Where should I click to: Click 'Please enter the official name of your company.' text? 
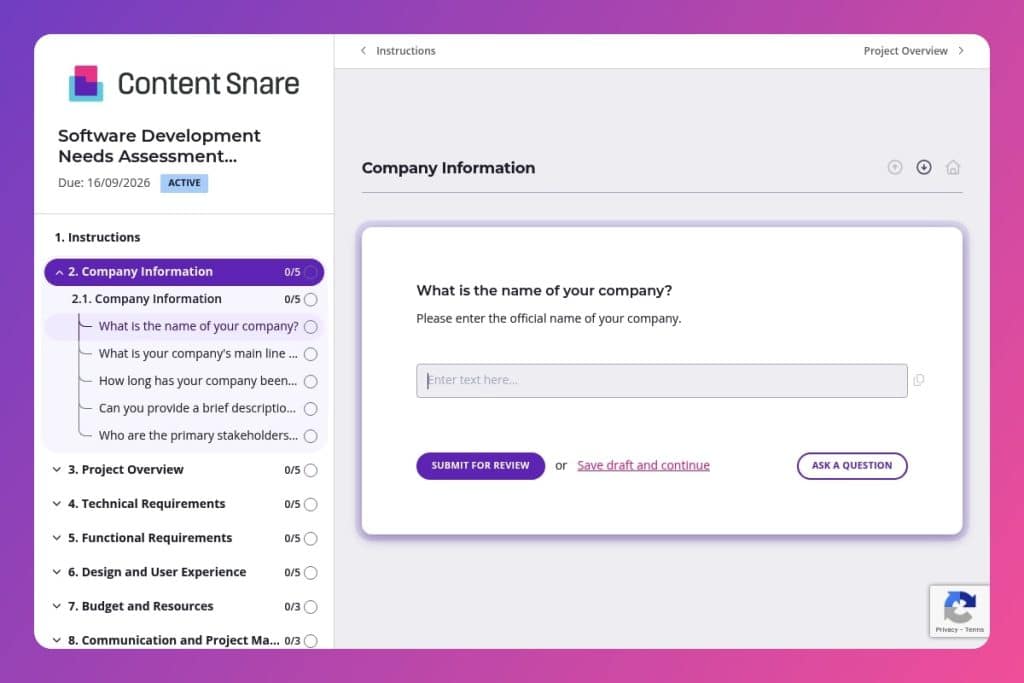549,319
